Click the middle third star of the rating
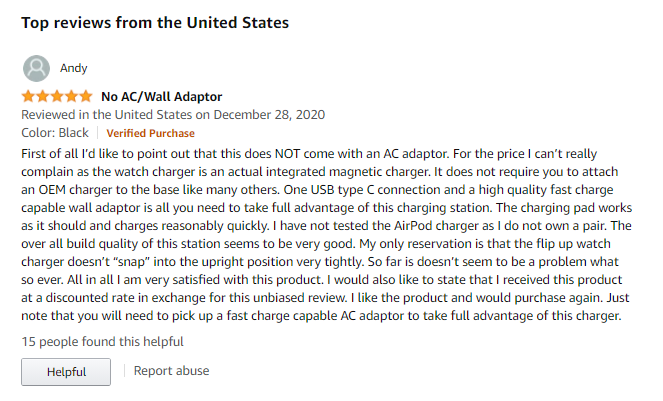The width and height of the screenshot is (663, 401). (57, 96)
